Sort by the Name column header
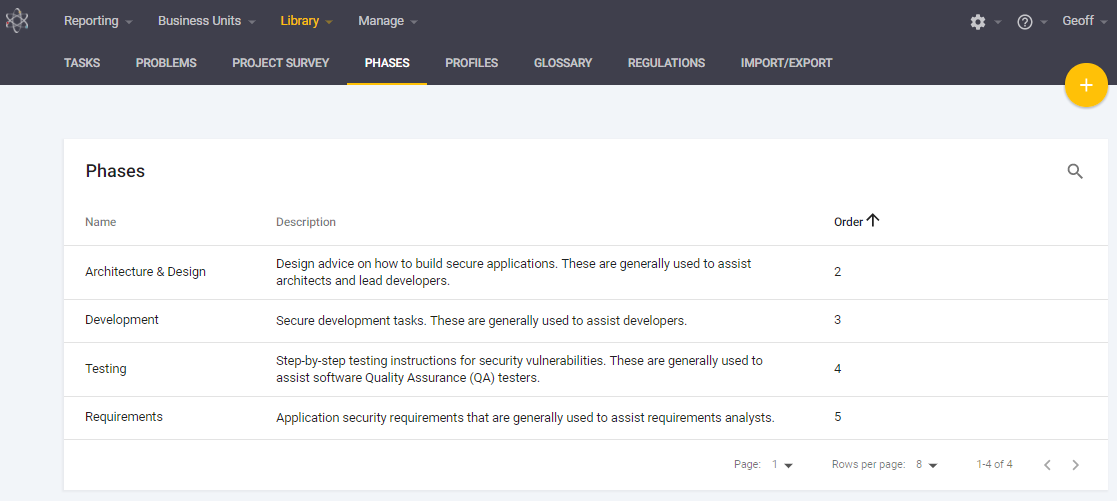The height and width of the screenshot is (501, 1117). [x=101, y=222]
